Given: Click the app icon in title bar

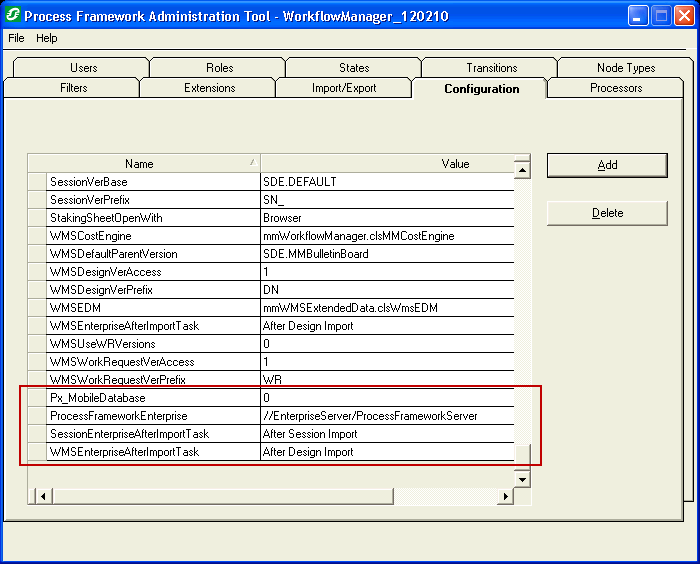Looking at the screenshot, I should [13, 16].
